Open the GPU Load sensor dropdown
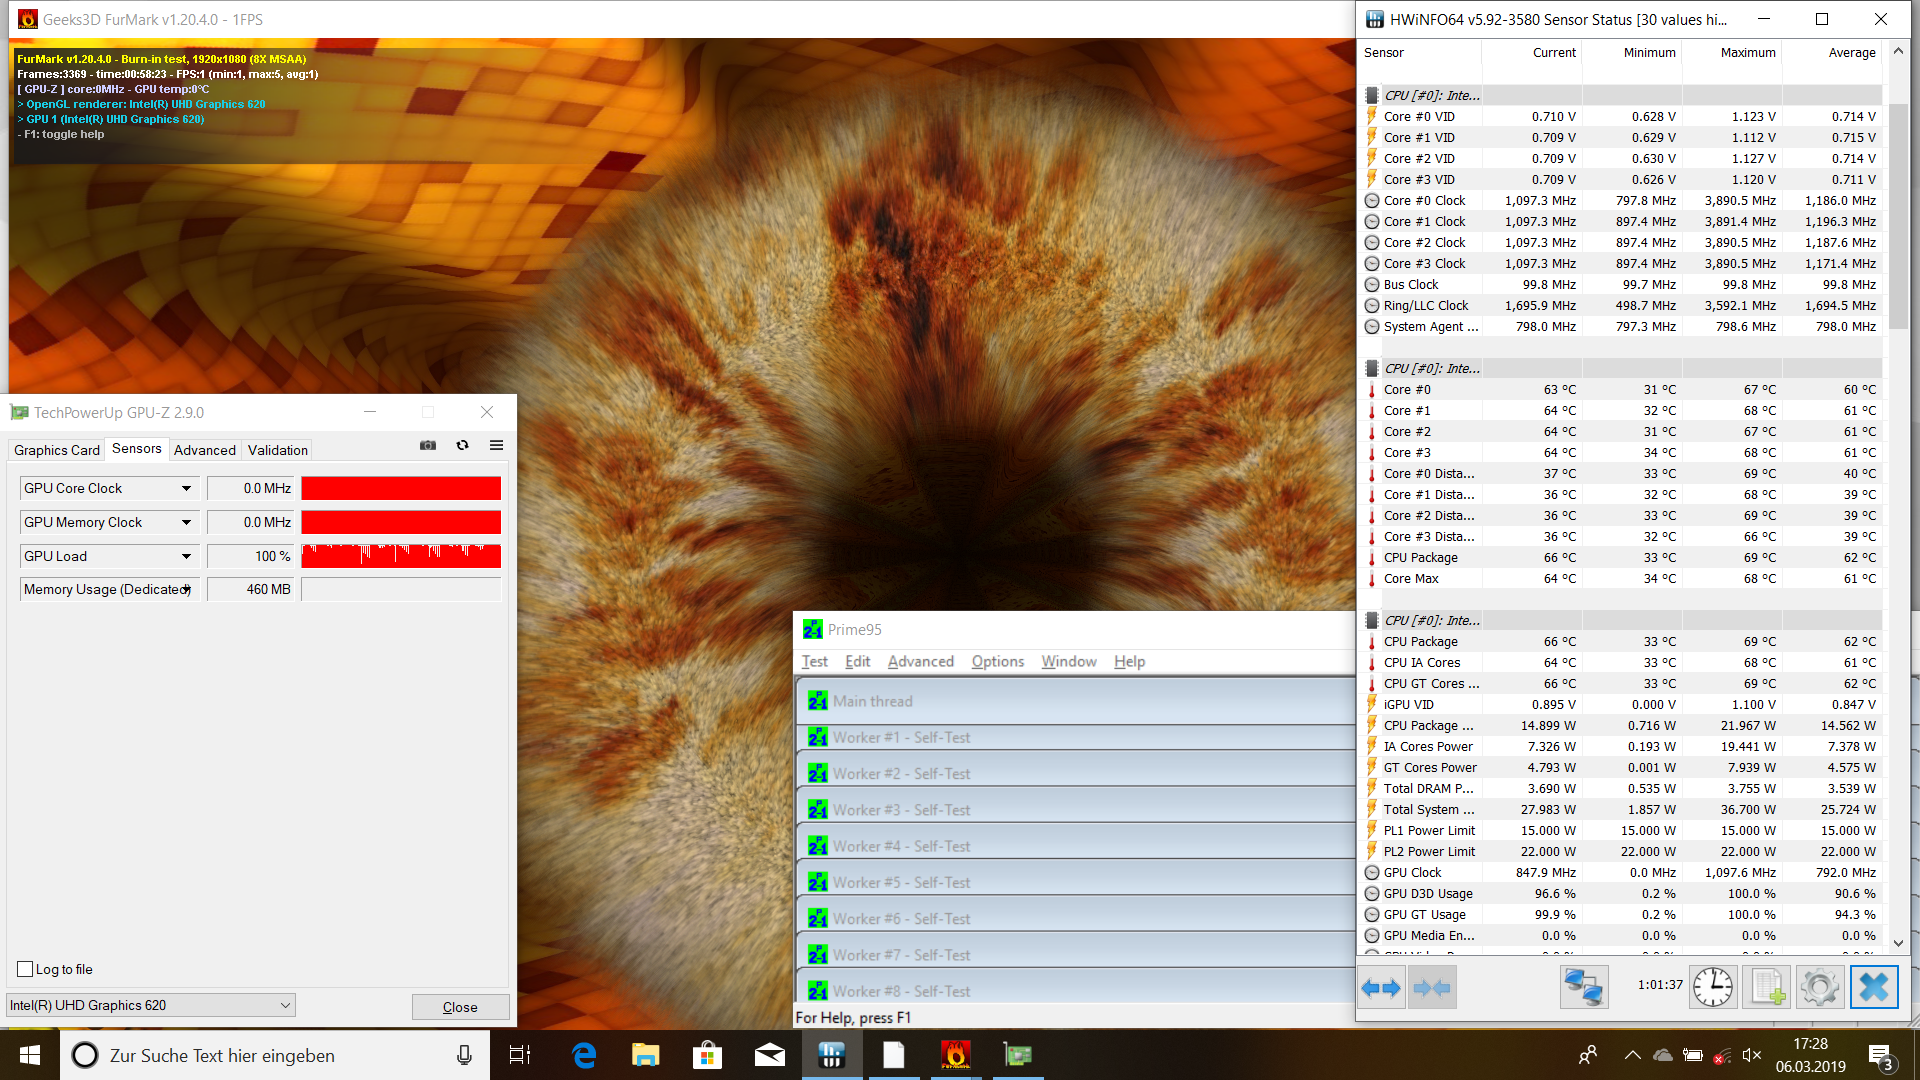 point(186,556)
